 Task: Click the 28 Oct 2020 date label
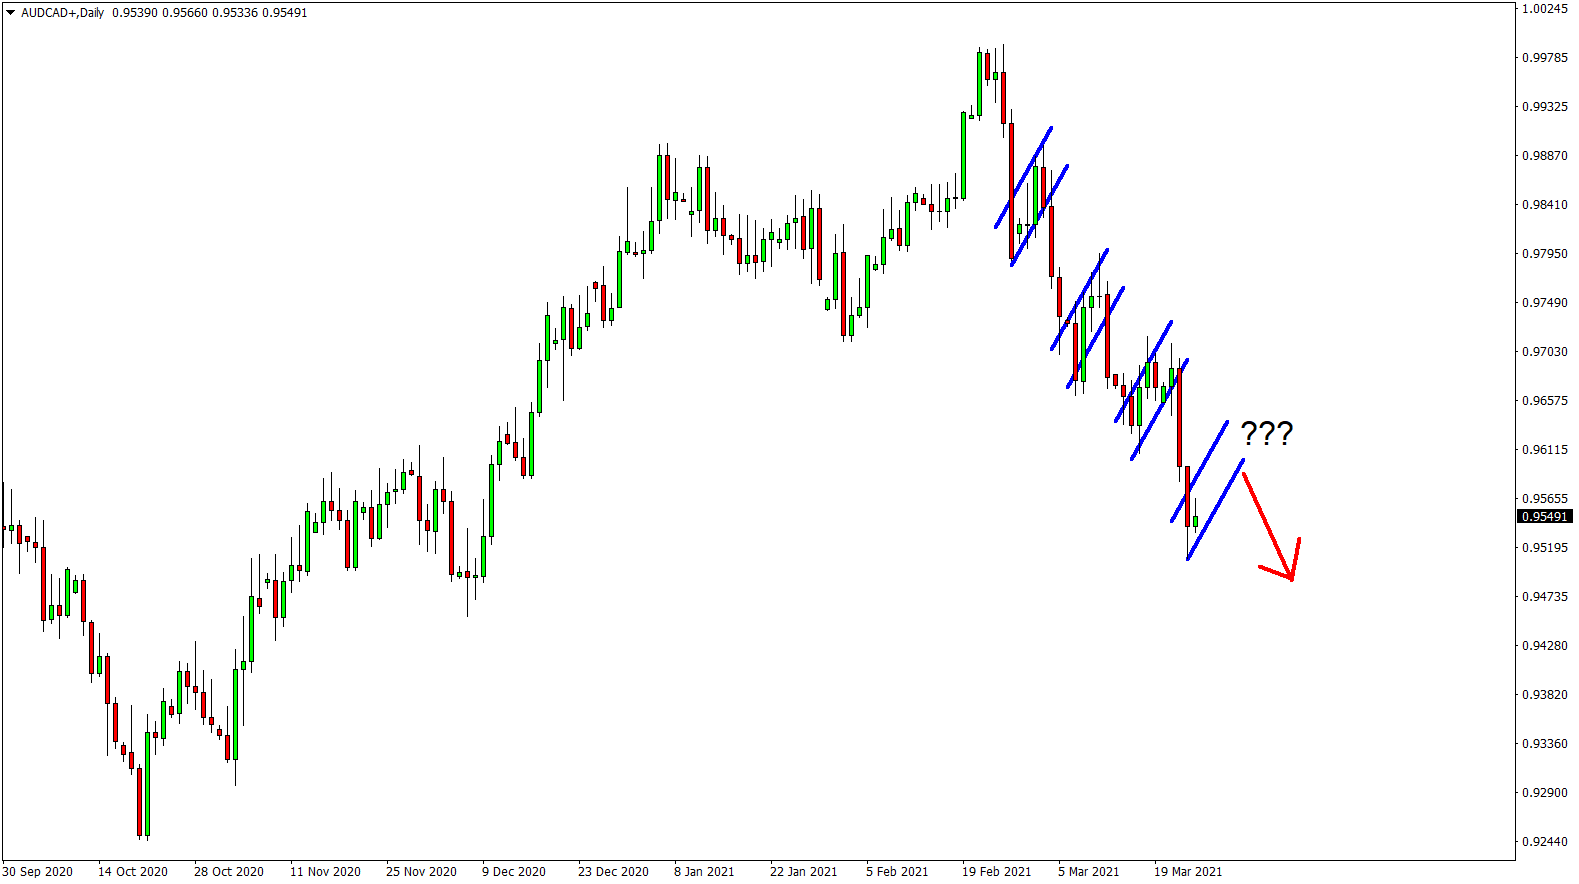[229, 872]
